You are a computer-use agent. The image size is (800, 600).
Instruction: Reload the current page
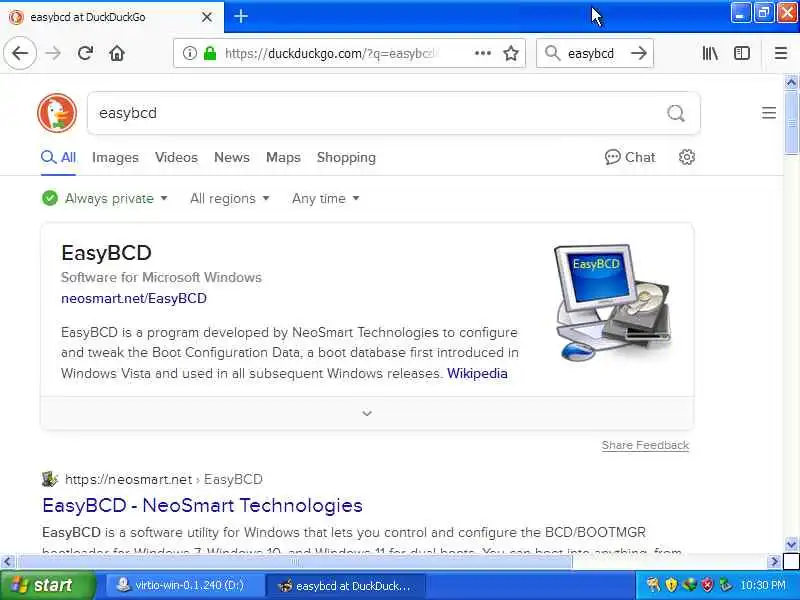click(x=85, y=53)
